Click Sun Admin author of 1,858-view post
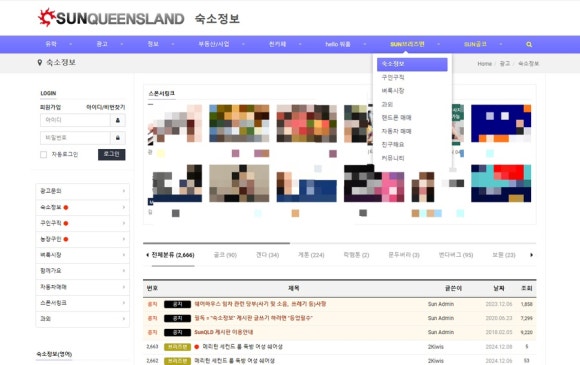 tap(441, 304)
